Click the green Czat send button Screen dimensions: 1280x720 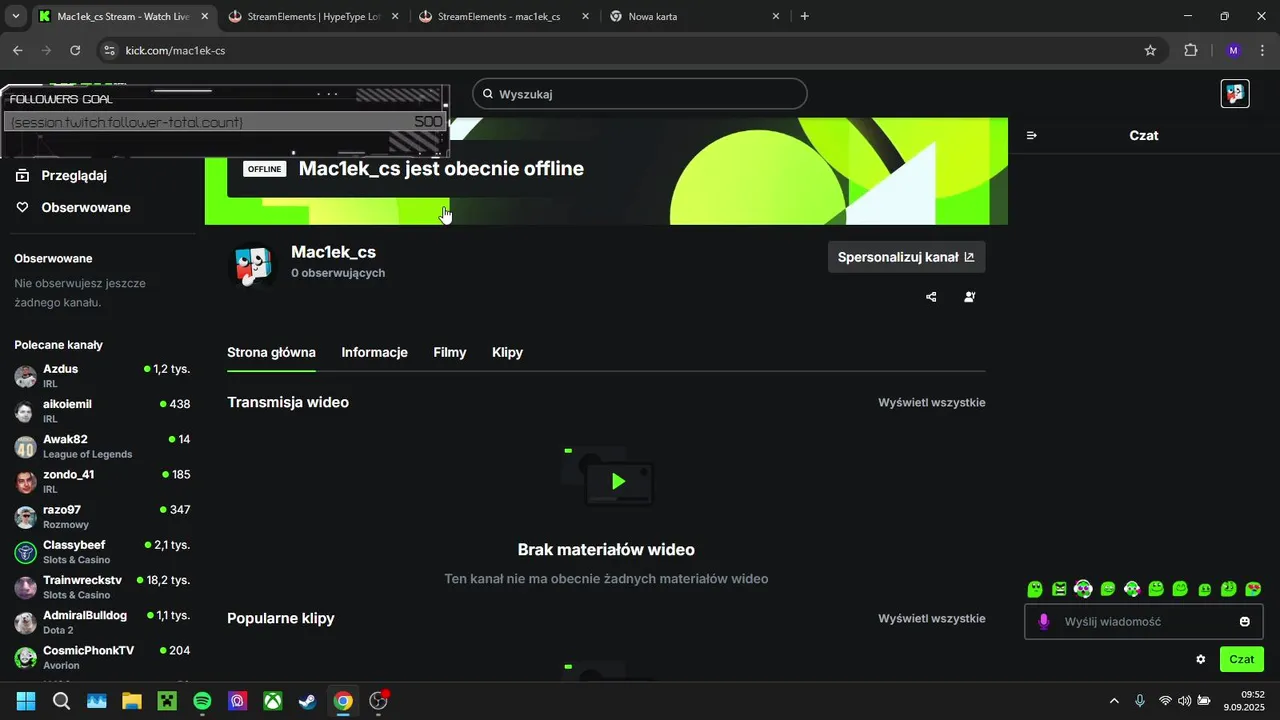1242,659
